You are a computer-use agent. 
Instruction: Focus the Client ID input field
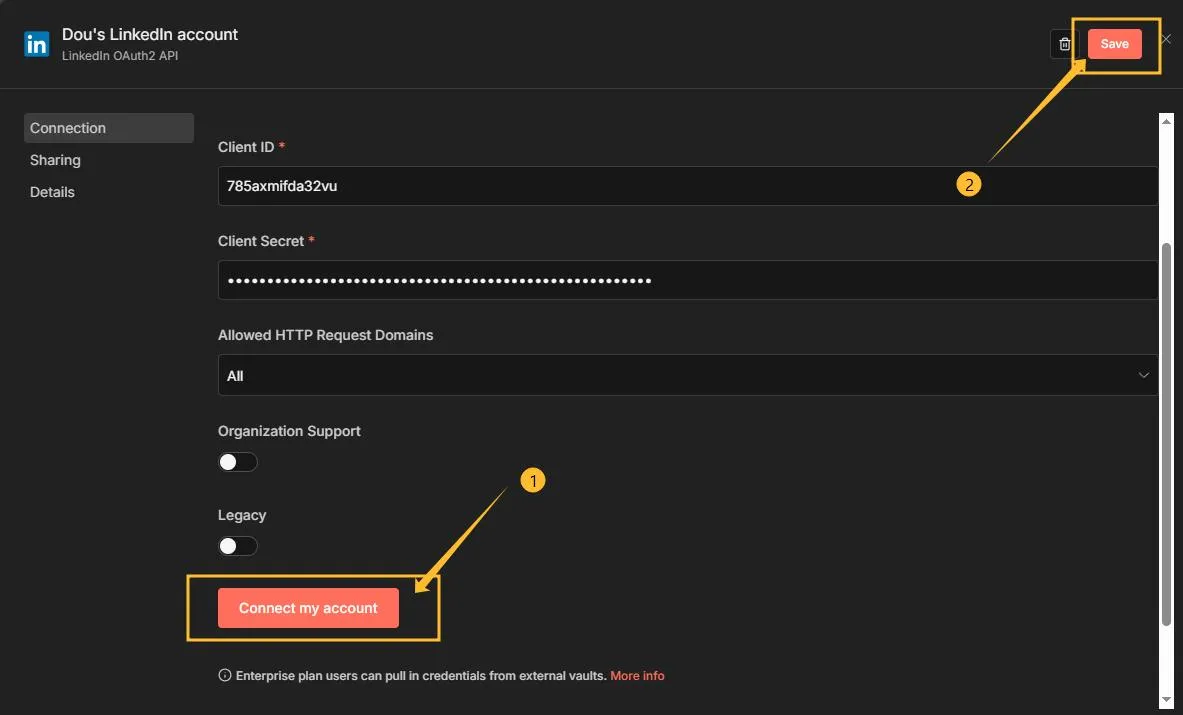coord(686,186)
